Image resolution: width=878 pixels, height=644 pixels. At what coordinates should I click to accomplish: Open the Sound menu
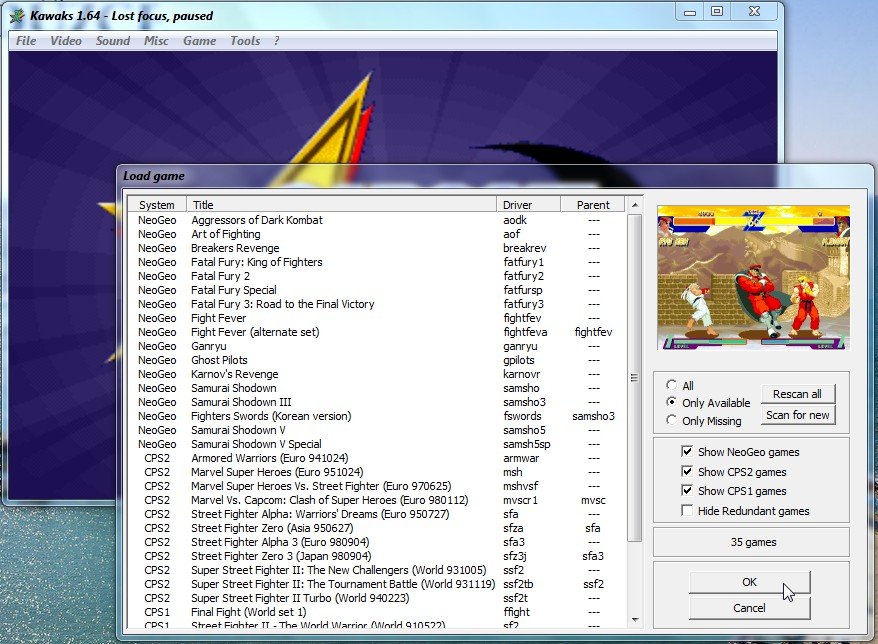pyautogui.click(x=113, y=41)
